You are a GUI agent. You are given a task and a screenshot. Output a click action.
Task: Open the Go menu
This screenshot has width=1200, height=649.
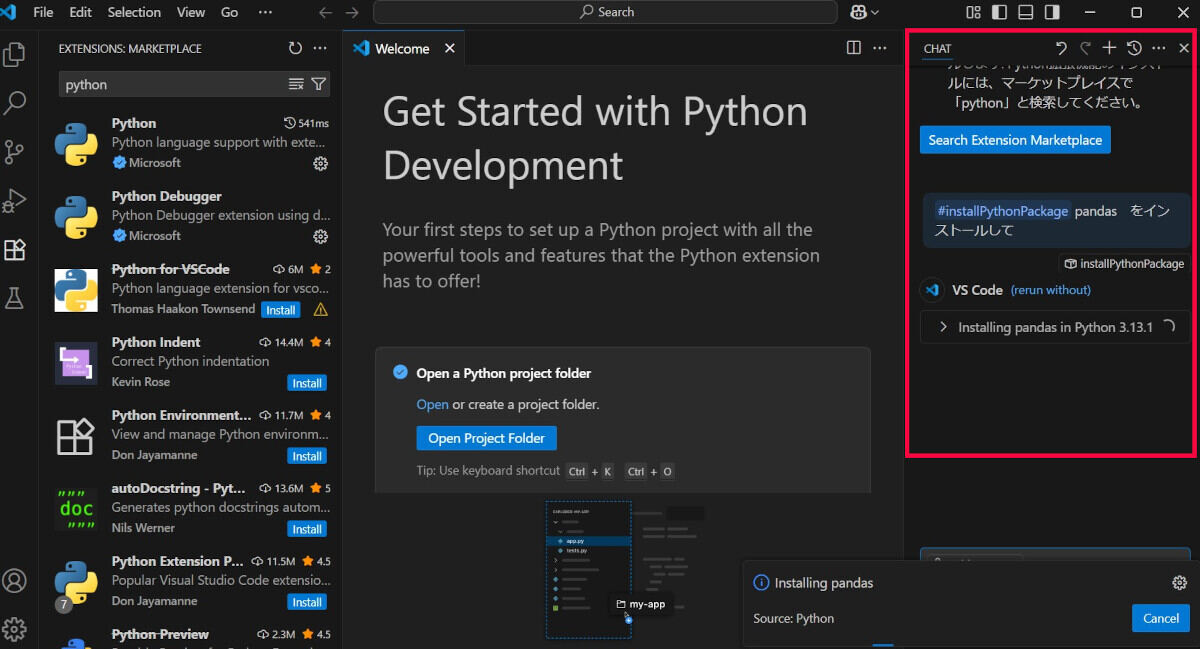230,12
